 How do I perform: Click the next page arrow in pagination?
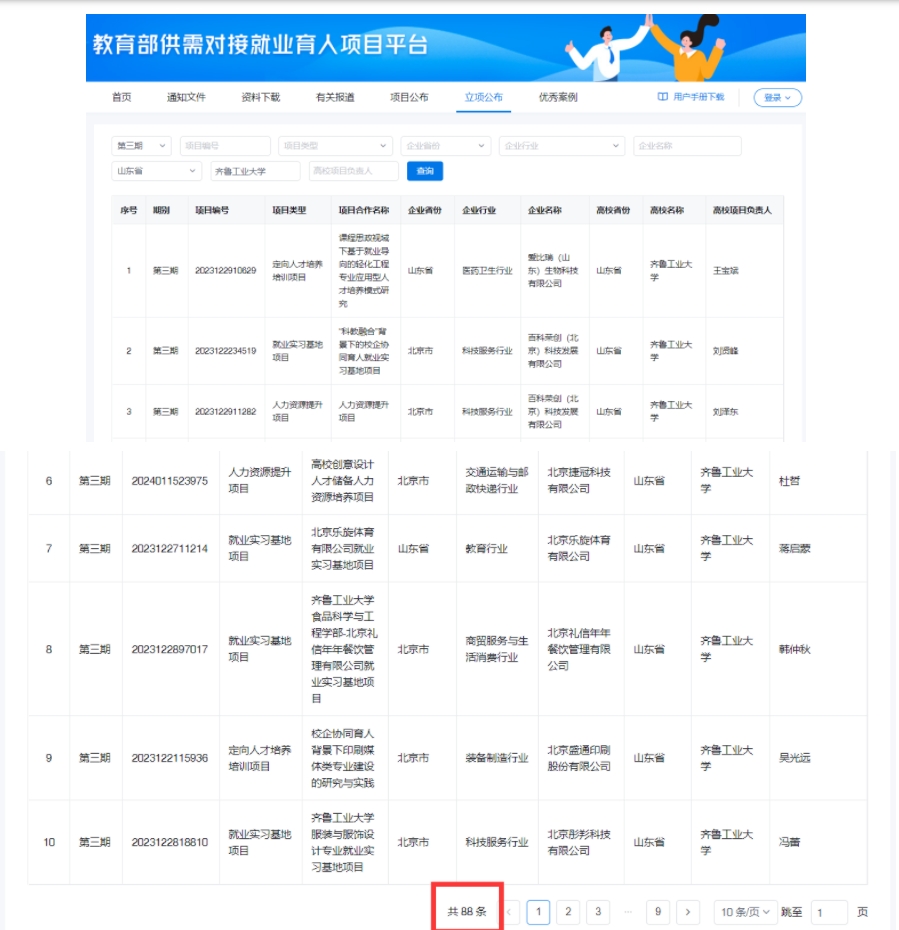[x=688, y=912]
